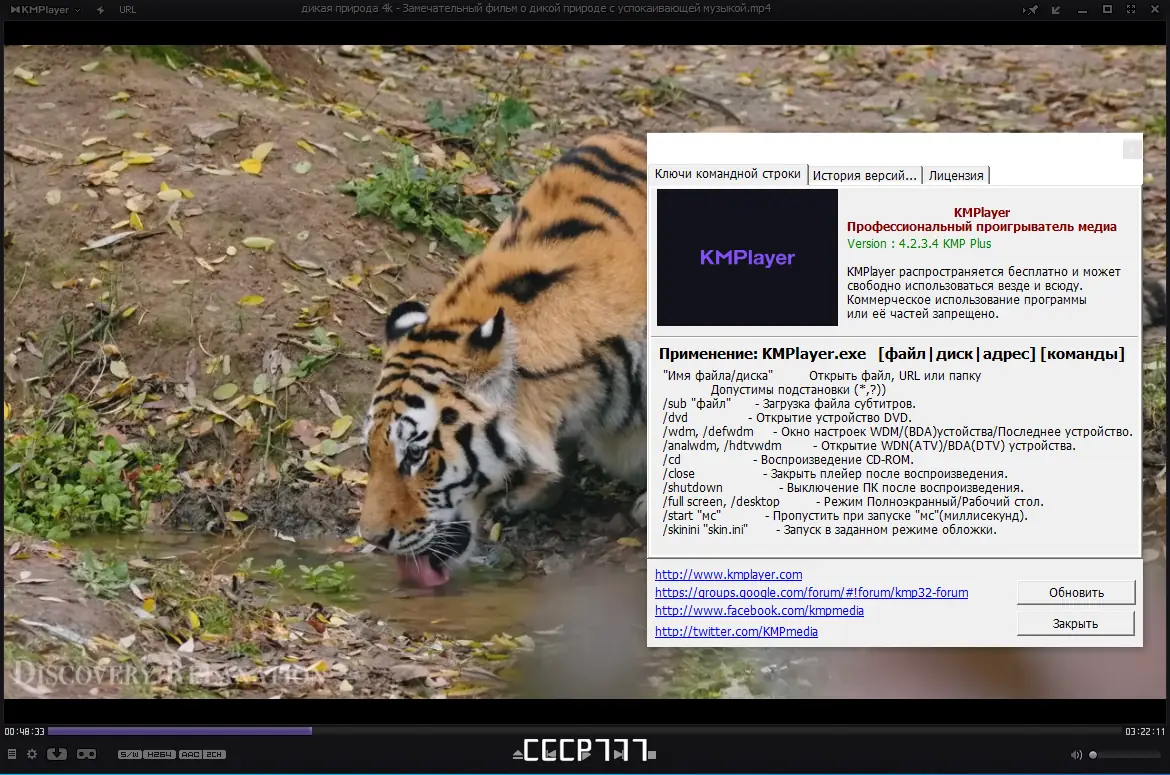
Task: Click the elapsed time 00:48:33
Action: [x=25, y=732]
